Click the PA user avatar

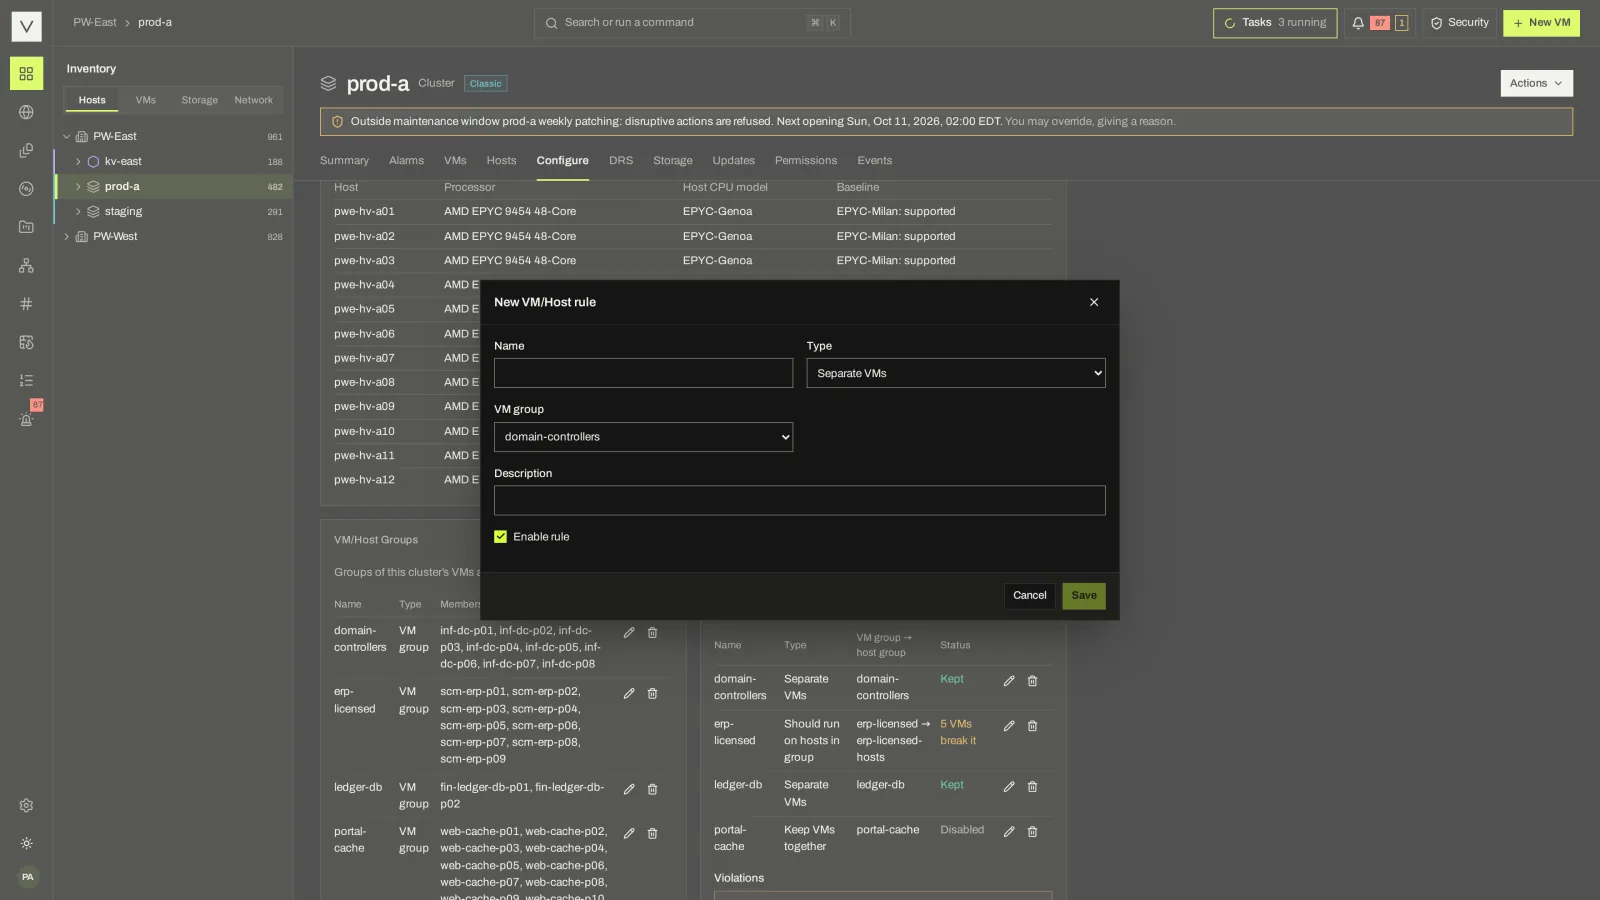tap(28, 877)
